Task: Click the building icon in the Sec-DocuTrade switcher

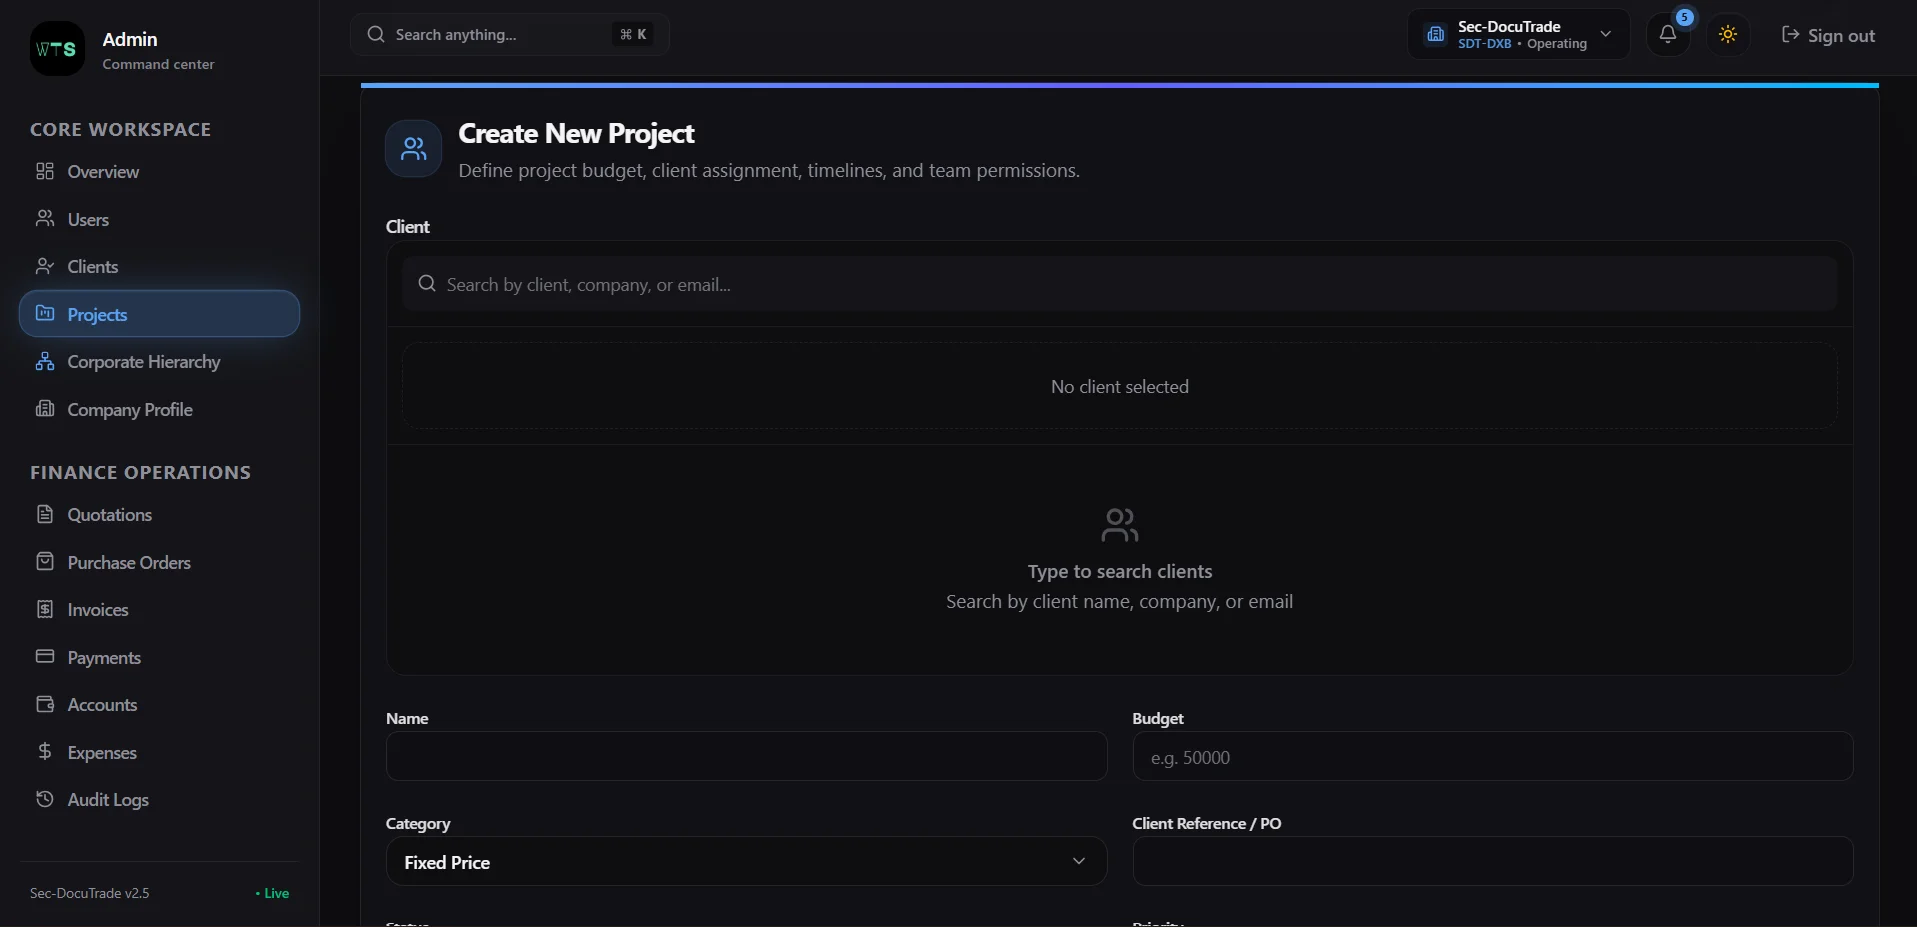Action: click(x=1436, y=35)
